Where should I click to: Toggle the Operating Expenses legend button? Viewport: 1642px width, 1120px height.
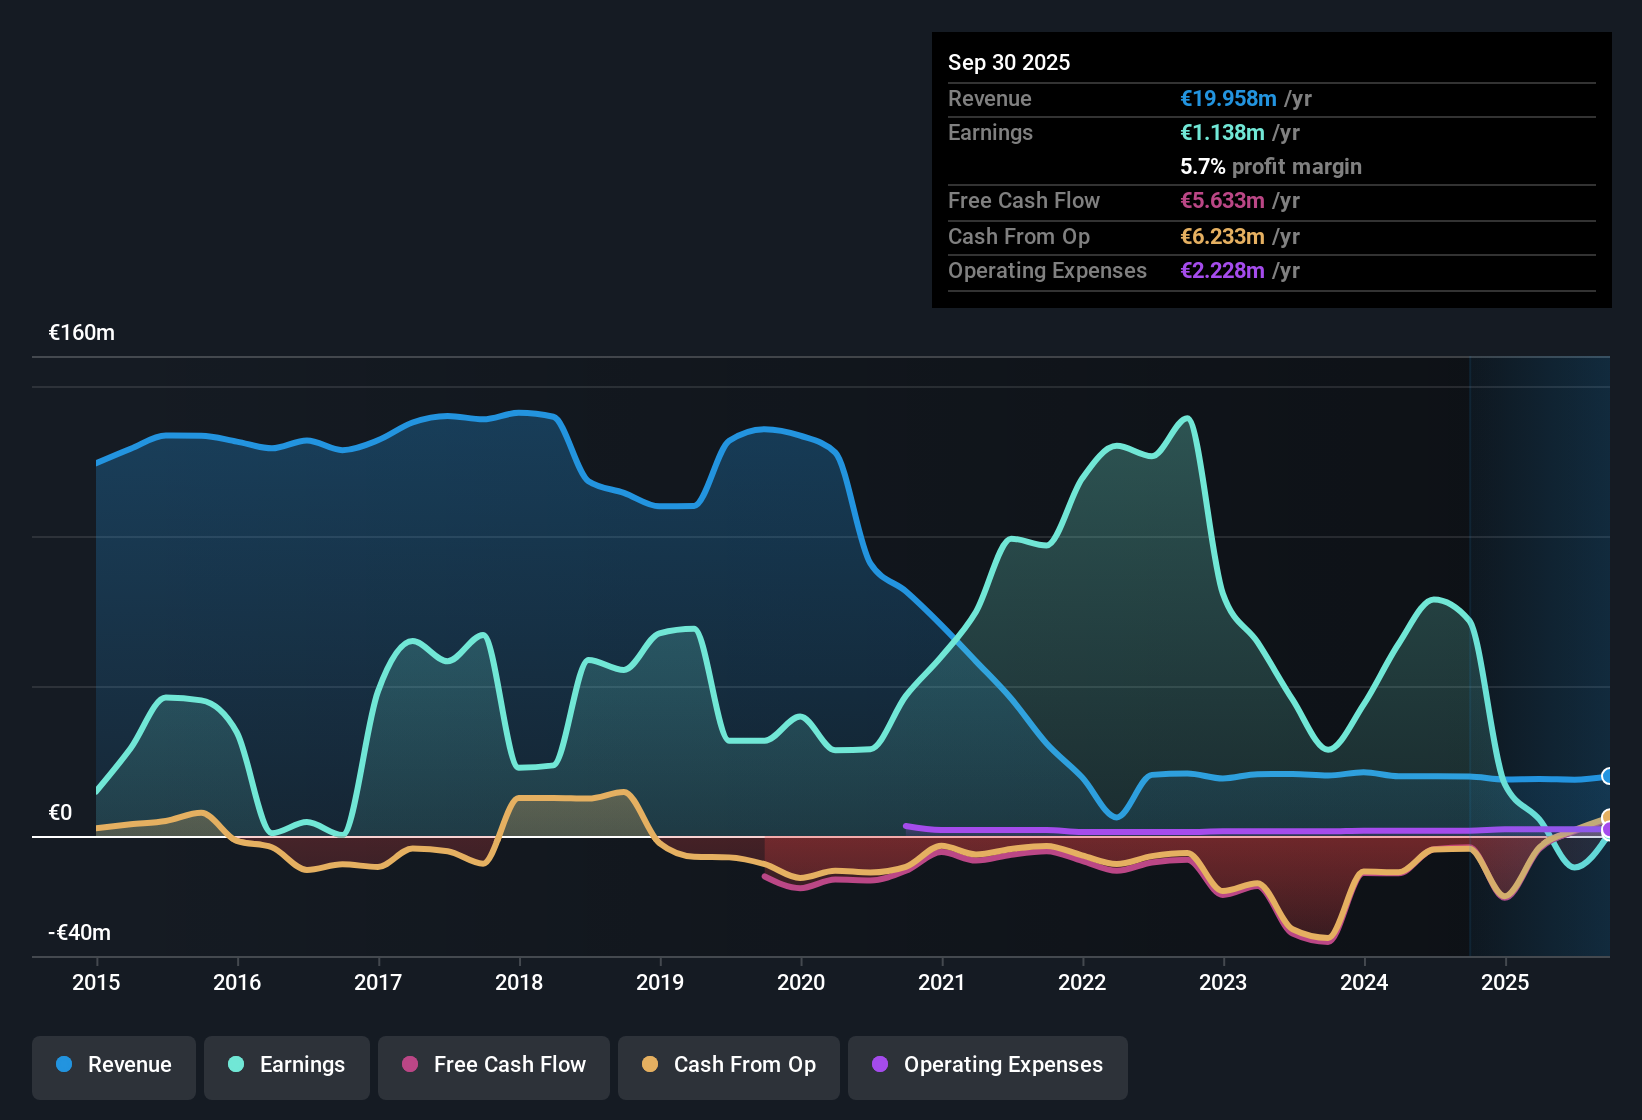tap(988, 1065)
